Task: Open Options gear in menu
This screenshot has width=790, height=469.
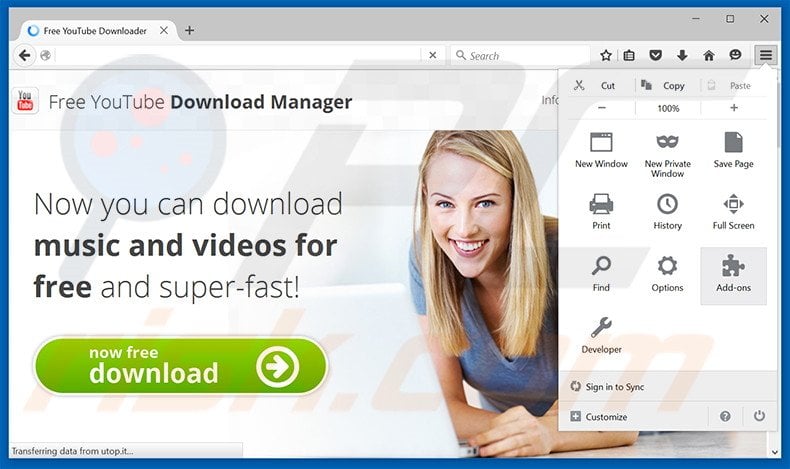Action: pos(667,274)
